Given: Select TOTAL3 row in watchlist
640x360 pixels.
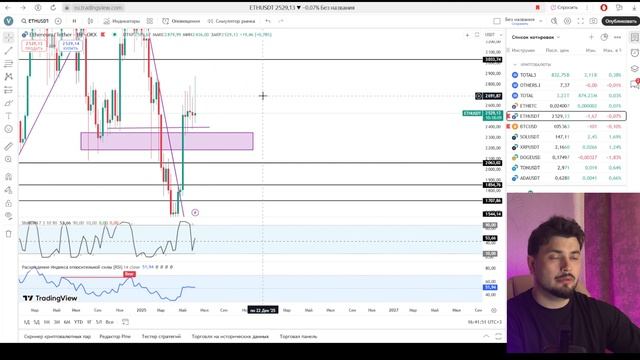Looking at the screenshot, I should click(x=566, y=75).
